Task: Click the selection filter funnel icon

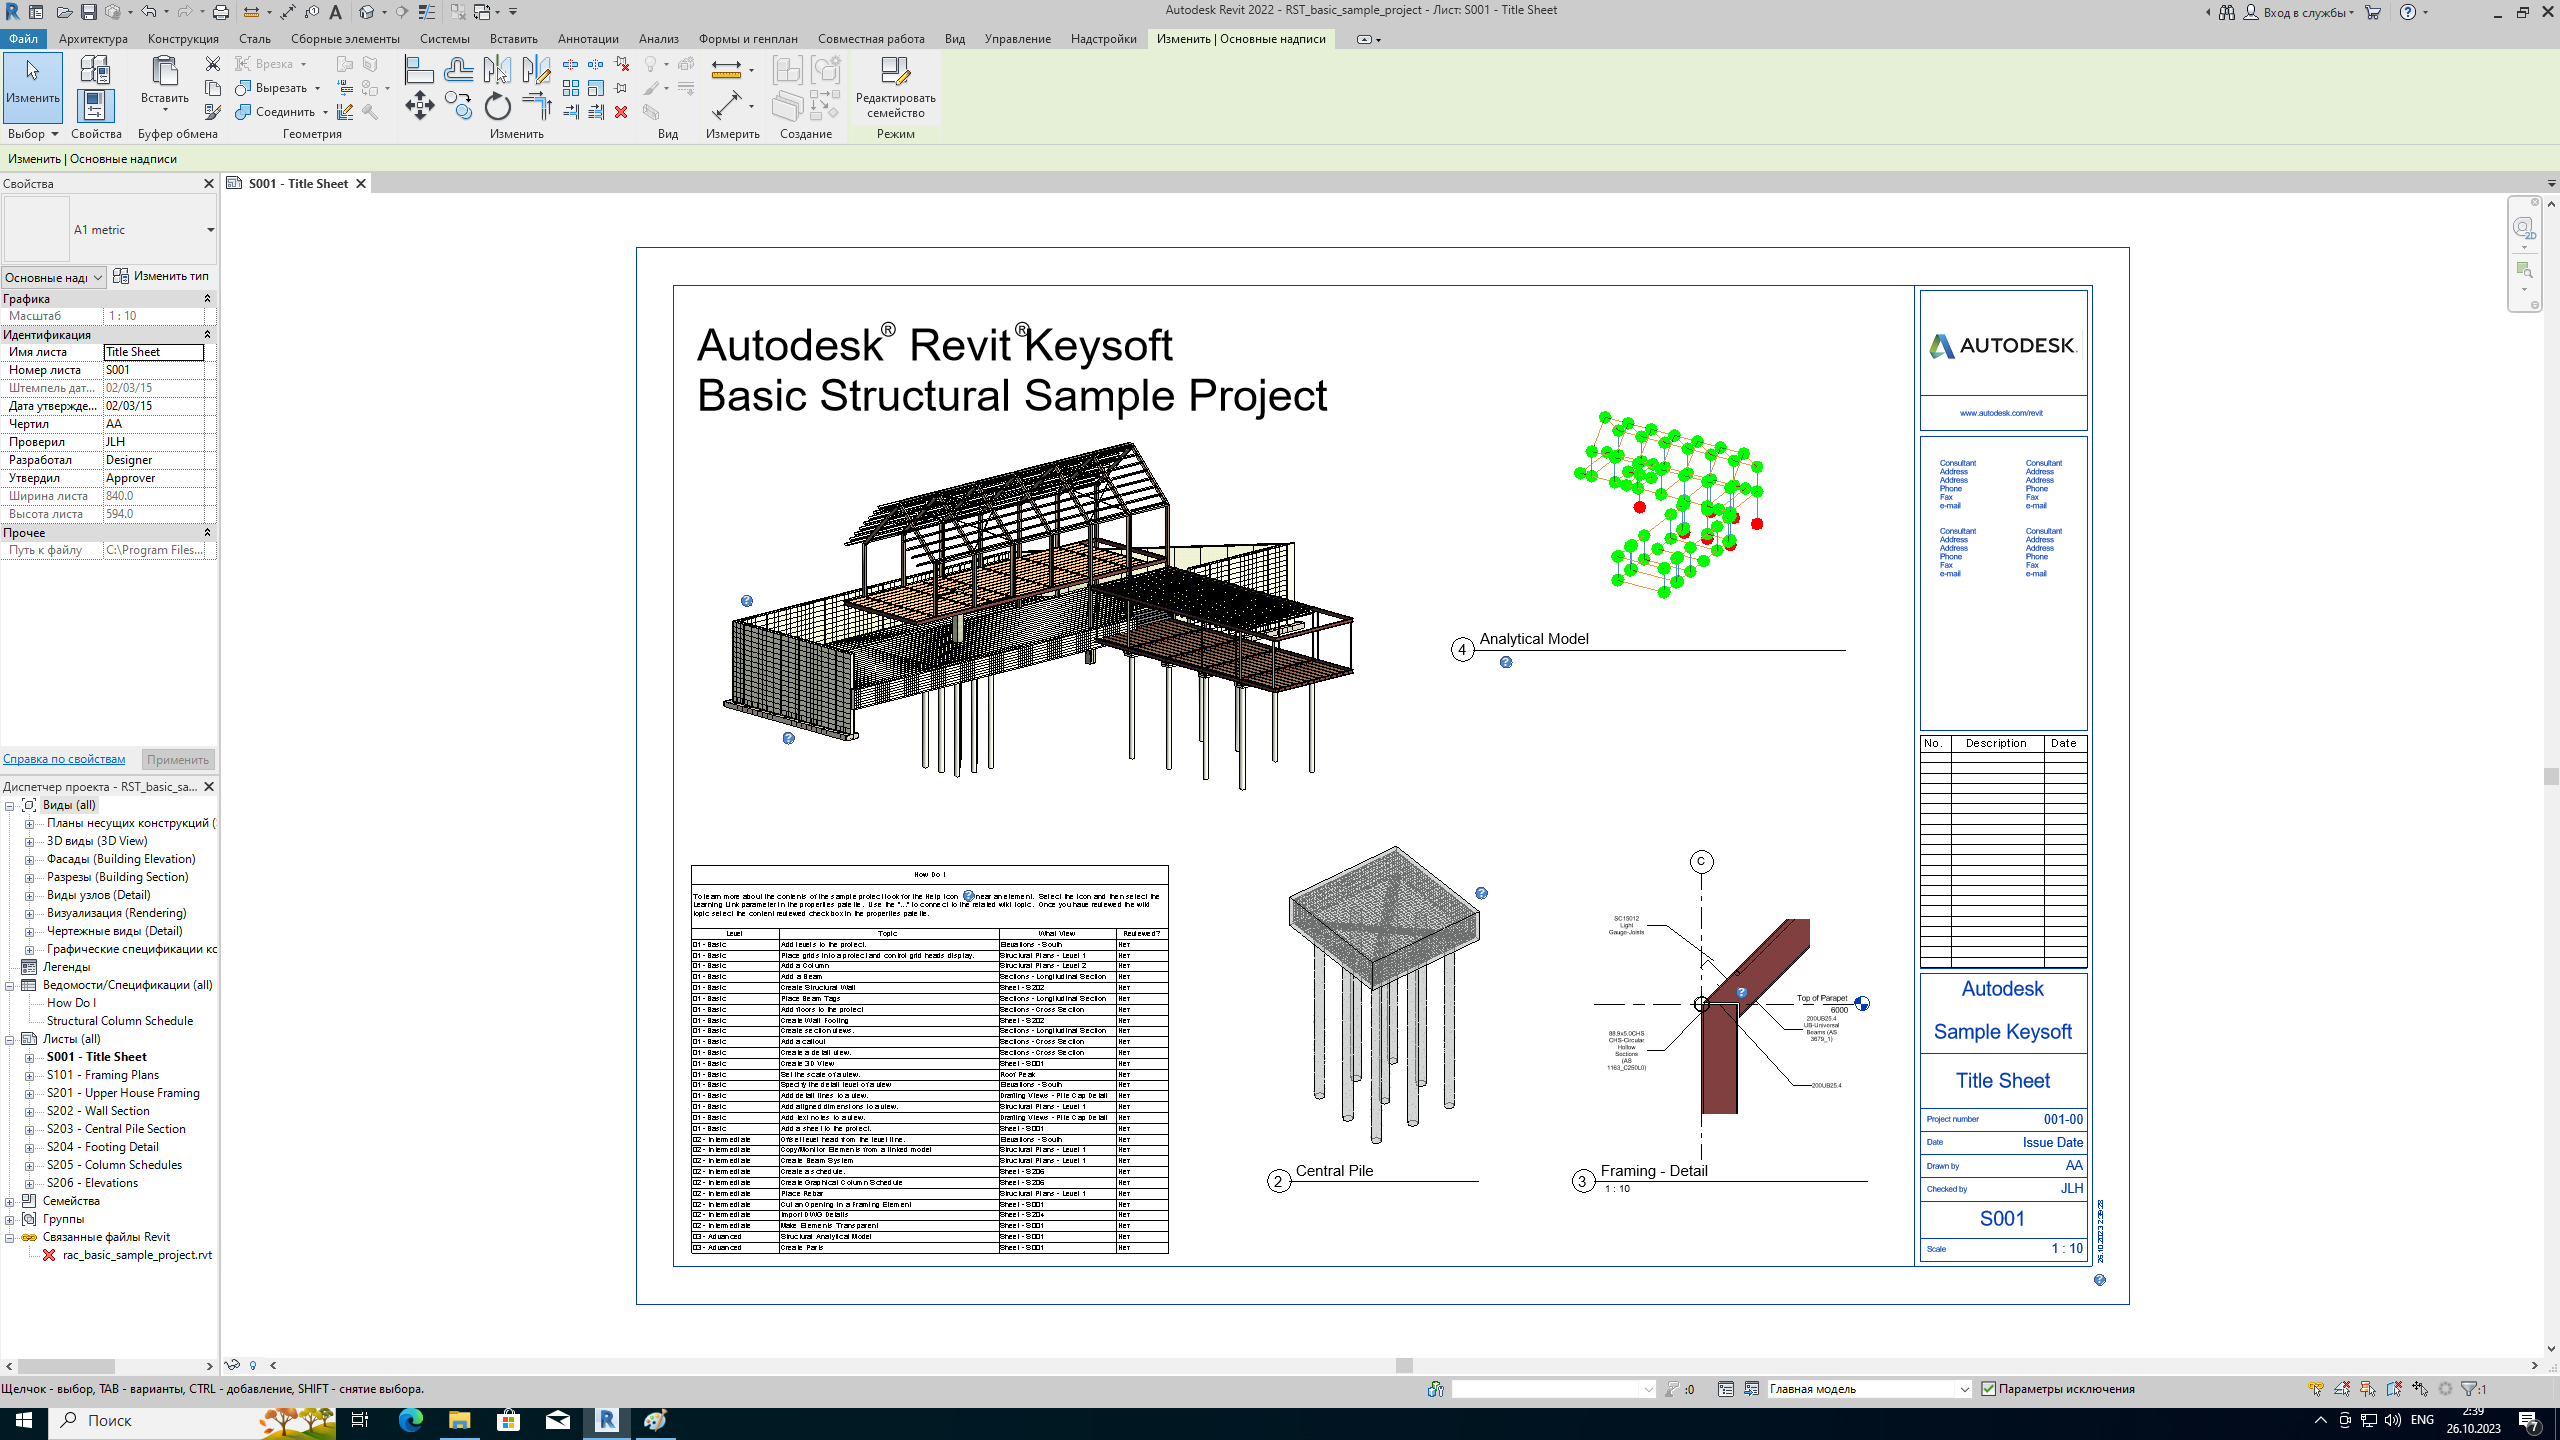Action: (2469, 1389)
